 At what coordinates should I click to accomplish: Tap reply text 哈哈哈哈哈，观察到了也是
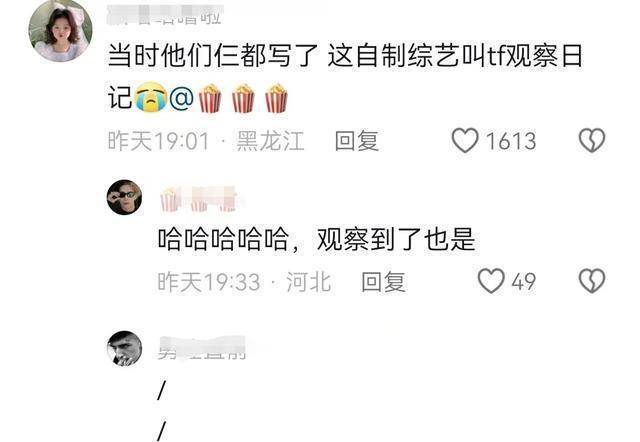[x=317, y=239]
